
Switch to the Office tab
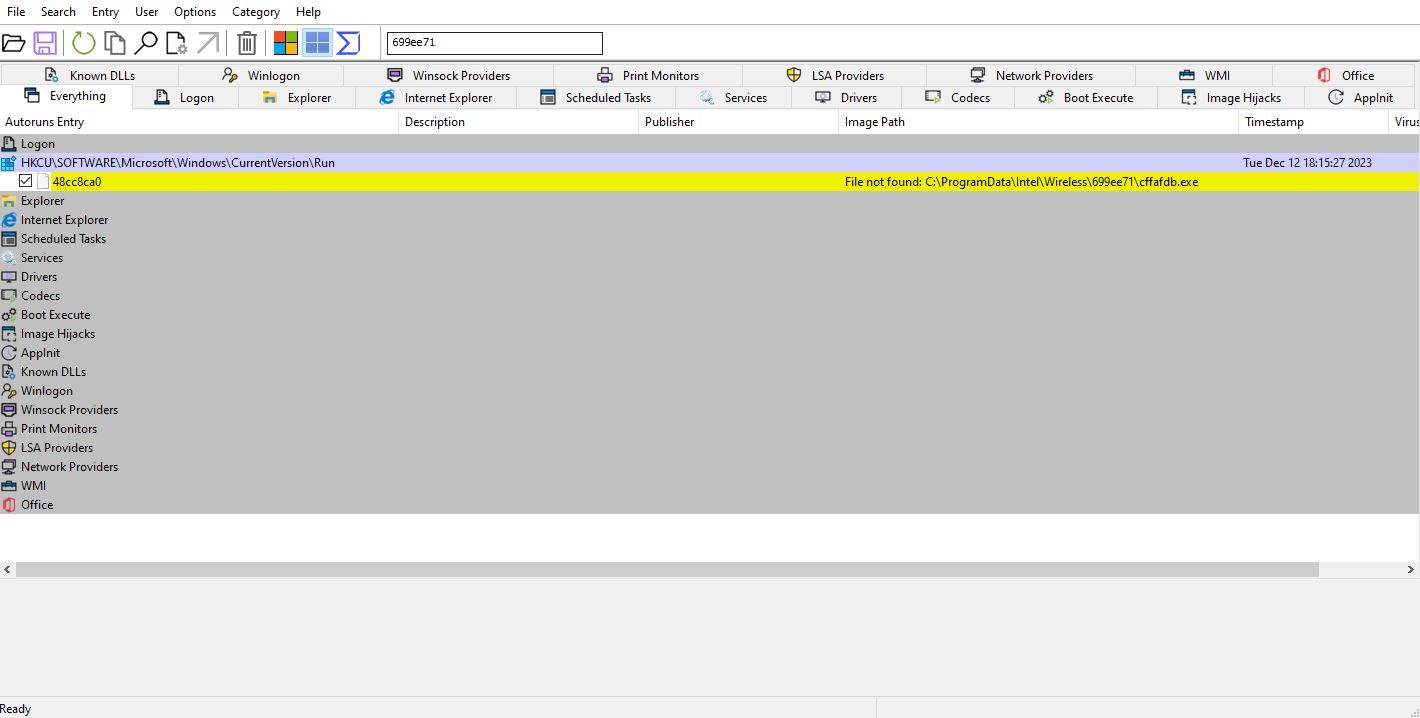(x=1345, y=75)
